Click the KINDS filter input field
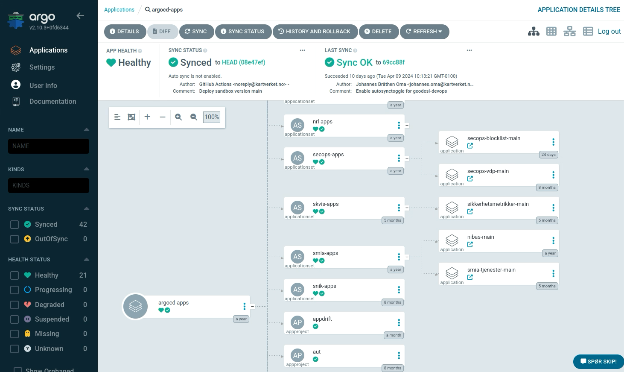This screenshot has width=624, height=372. click(49, 185)
